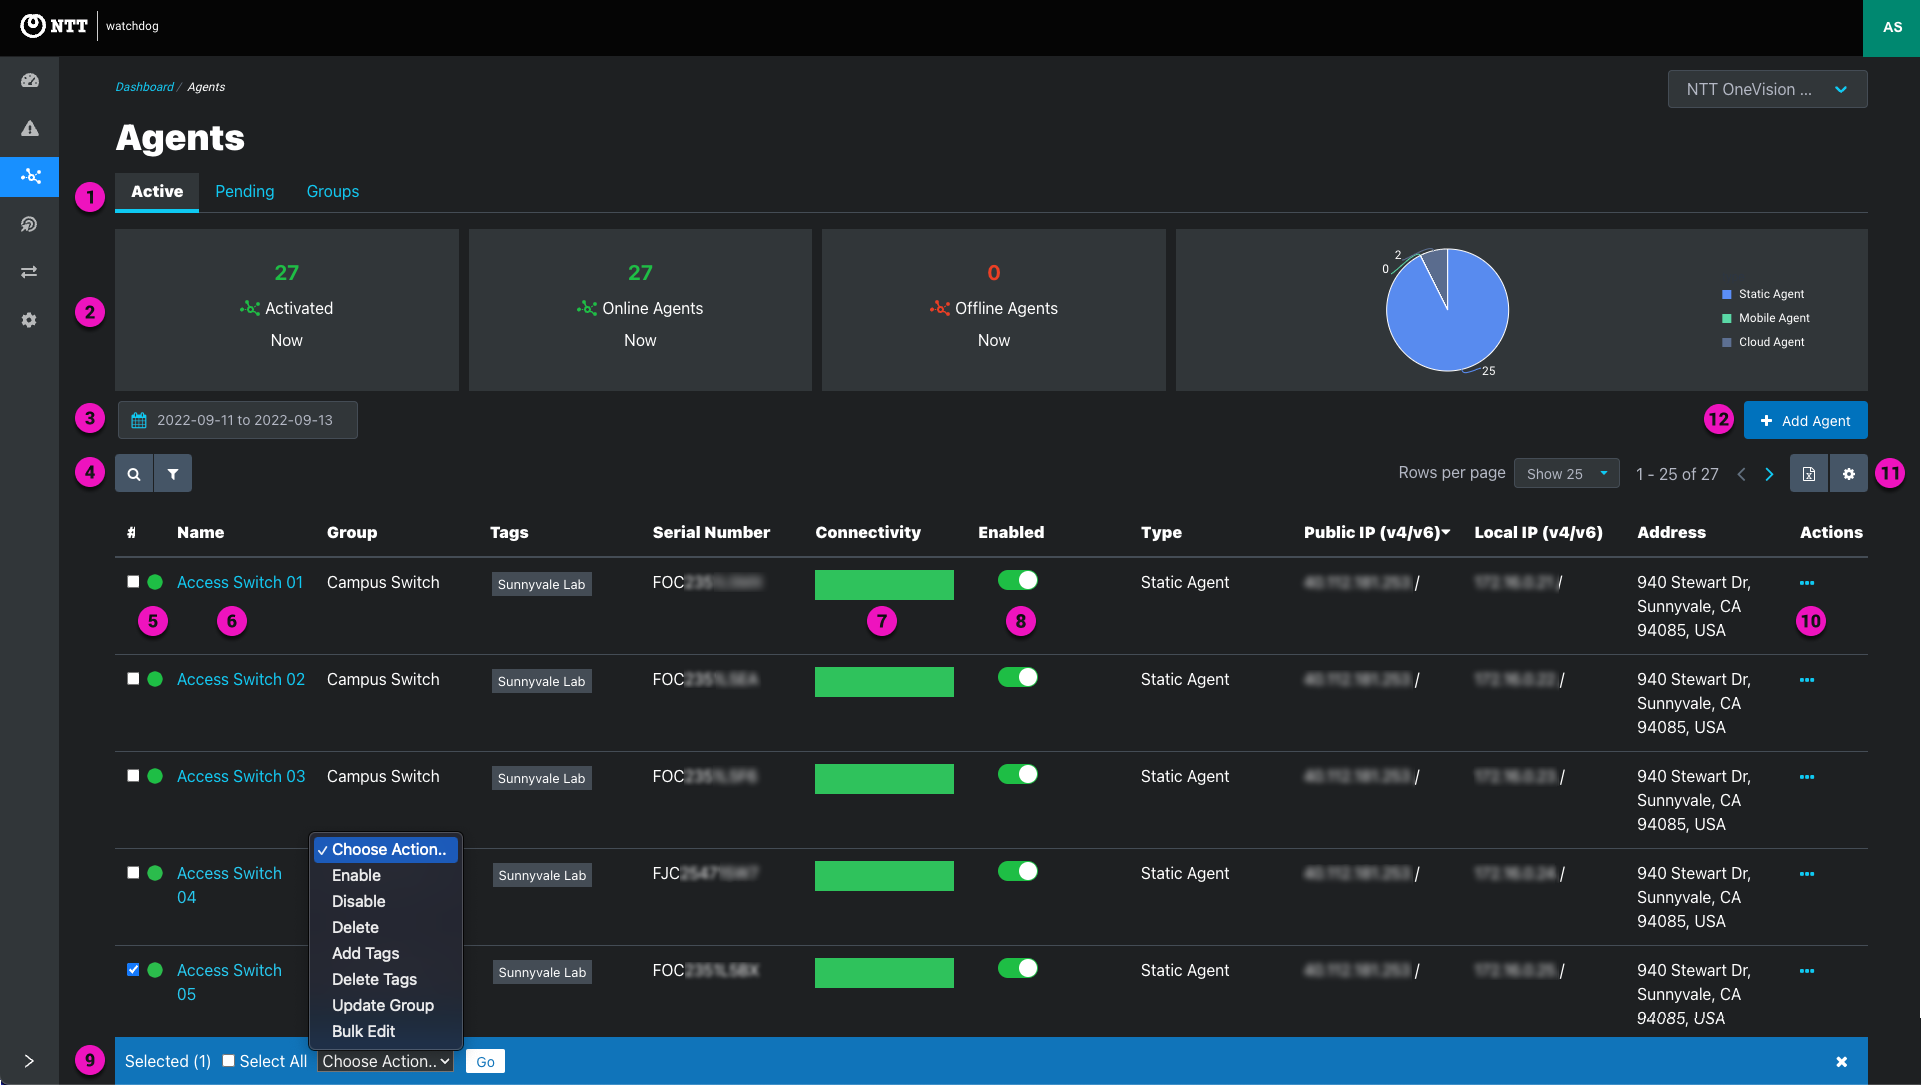Switch to the Active tab

[x=157, y=191]
